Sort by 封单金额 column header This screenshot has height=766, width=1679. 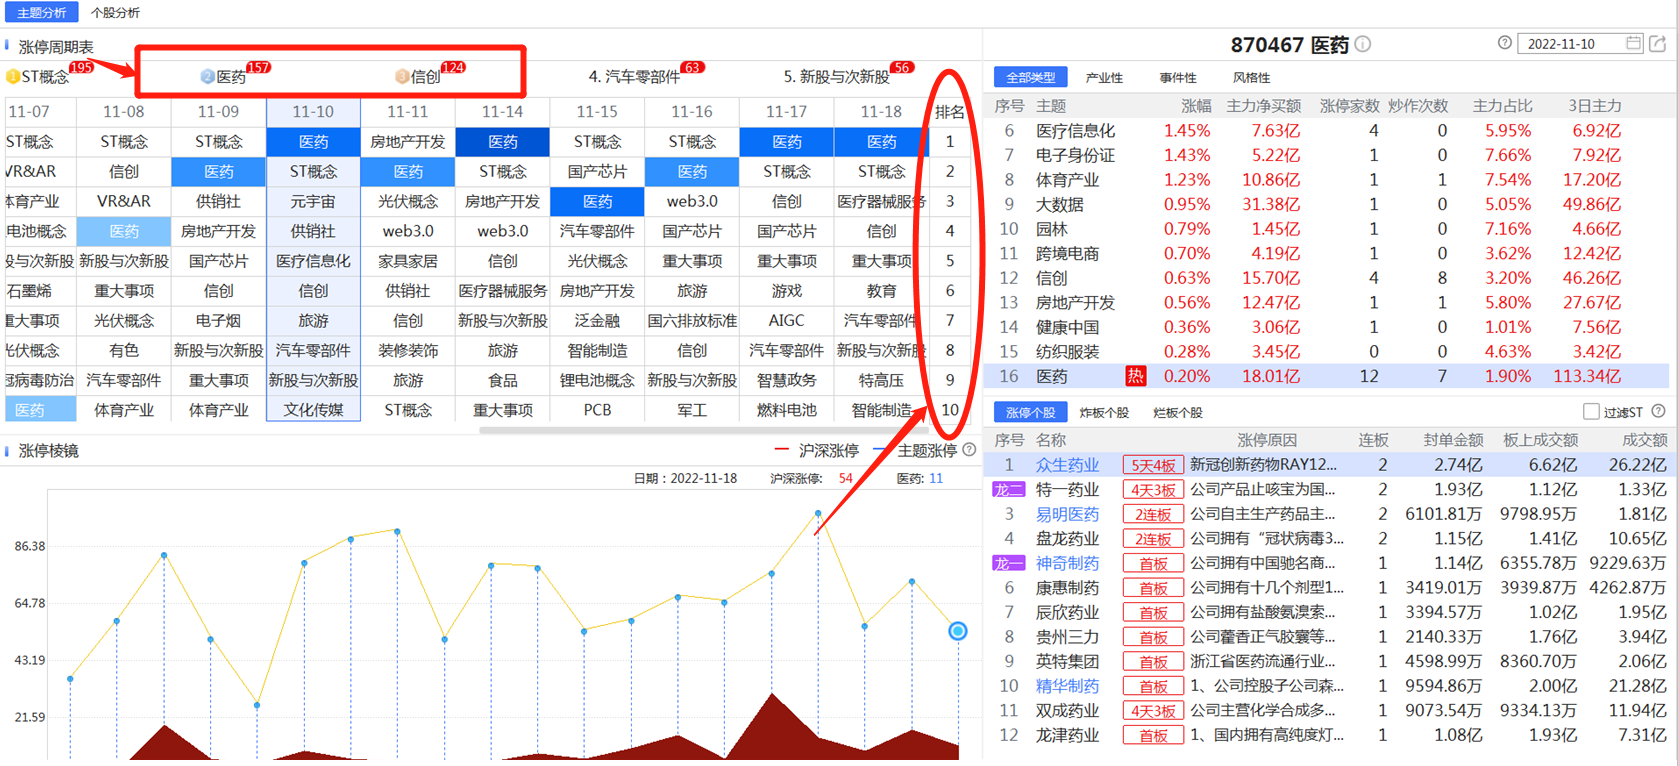1453,440
